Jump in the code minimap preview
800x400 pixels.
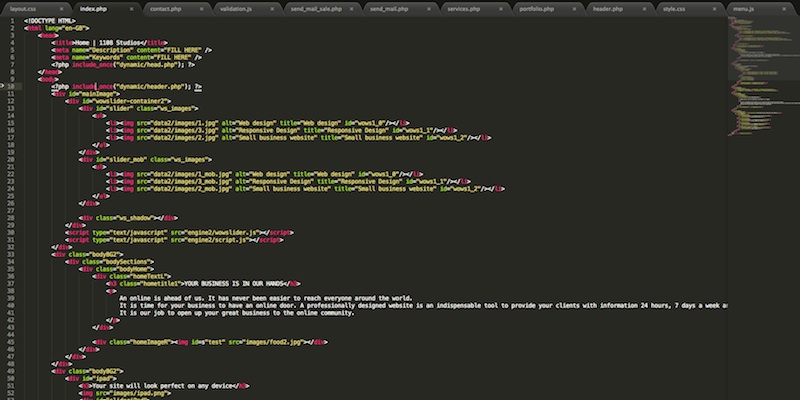click(x=763, y=77)
